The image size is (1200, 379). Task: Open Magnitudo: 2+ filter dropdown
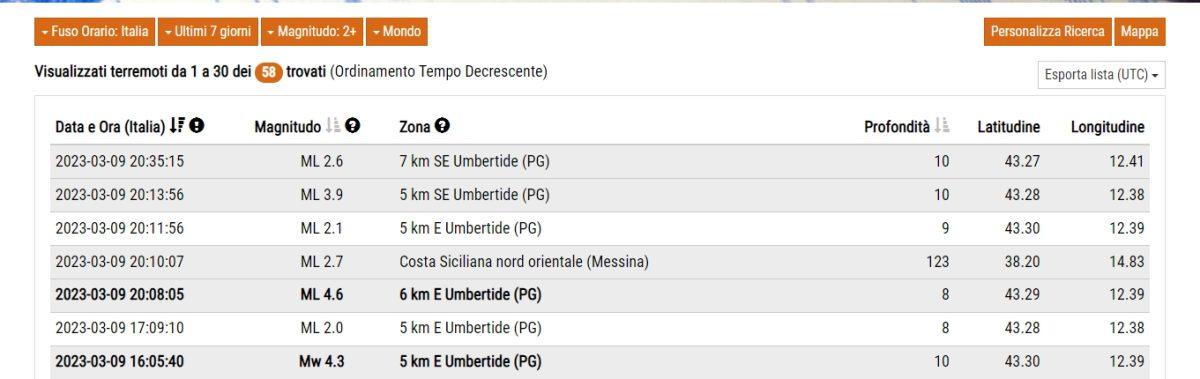311,32
